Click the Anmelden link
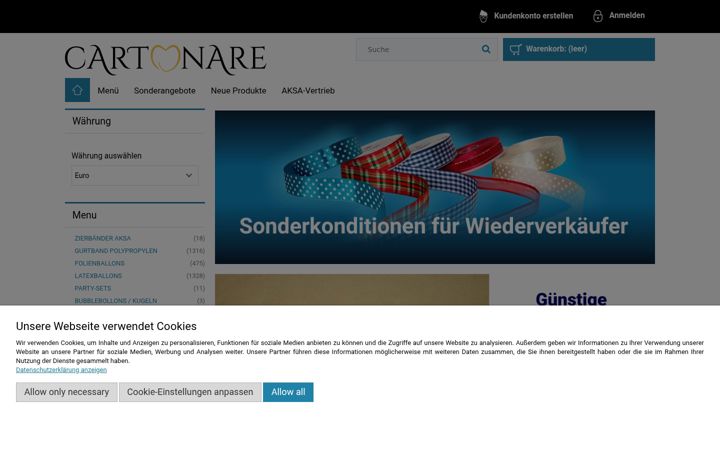 pyautogui.click(x=627, y=15)
